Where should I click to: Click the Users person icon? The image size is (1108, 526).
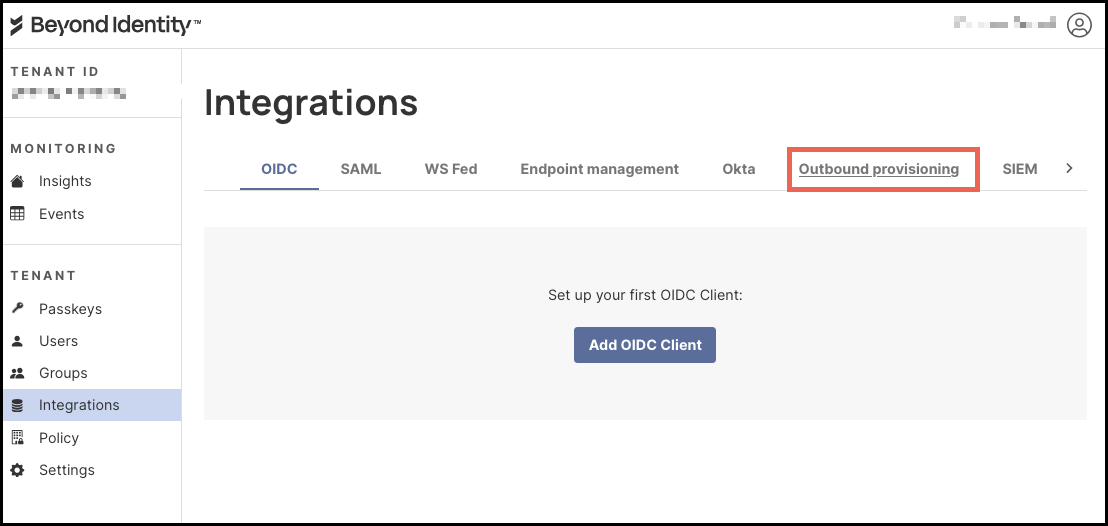coord(17,341)
